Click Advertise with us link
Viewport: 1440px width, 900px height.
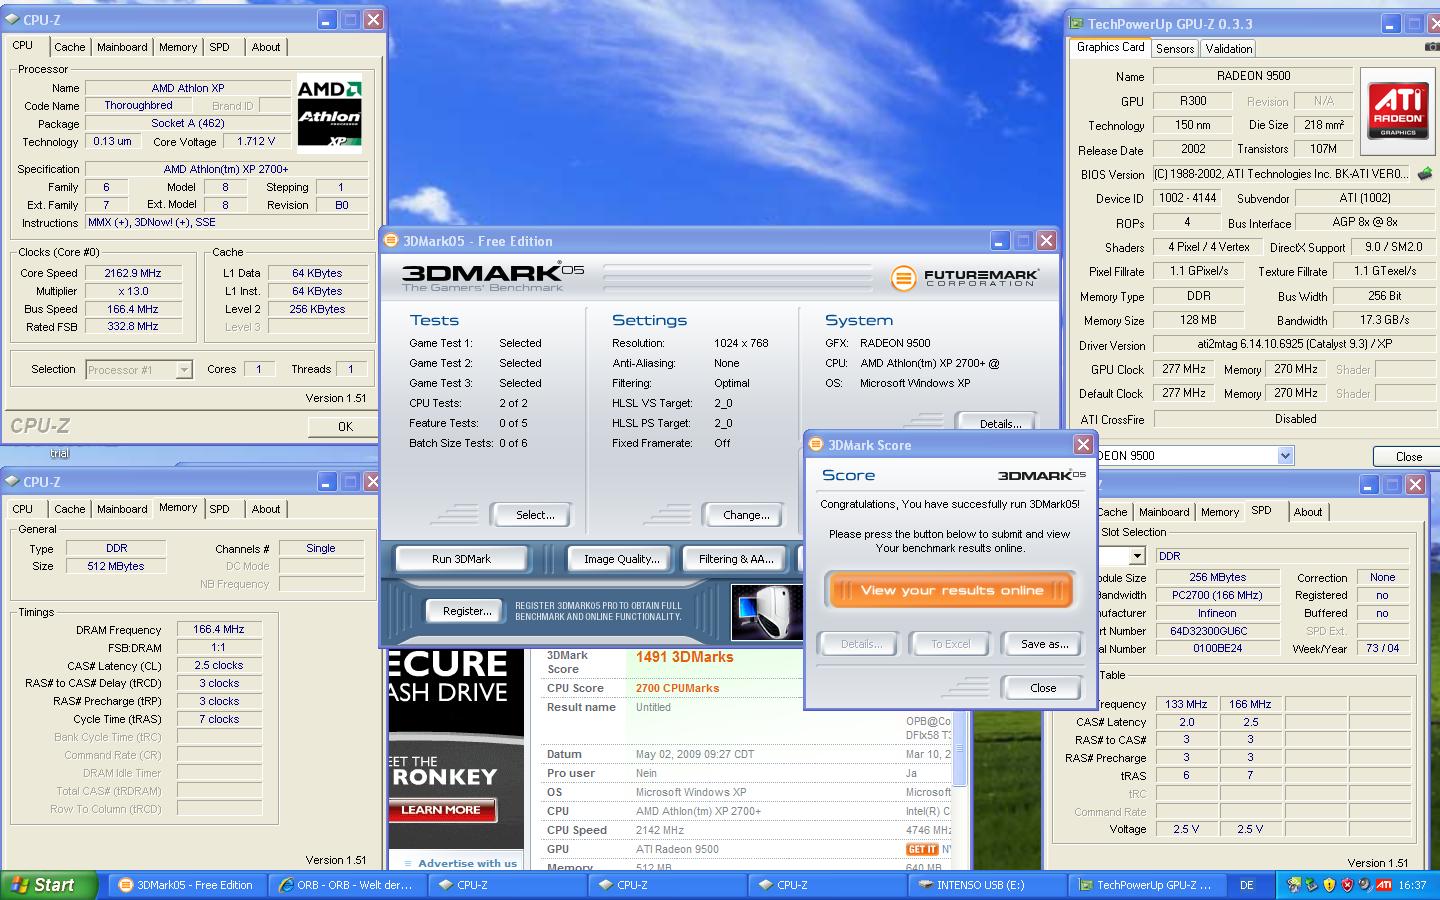tap(467, 863)
